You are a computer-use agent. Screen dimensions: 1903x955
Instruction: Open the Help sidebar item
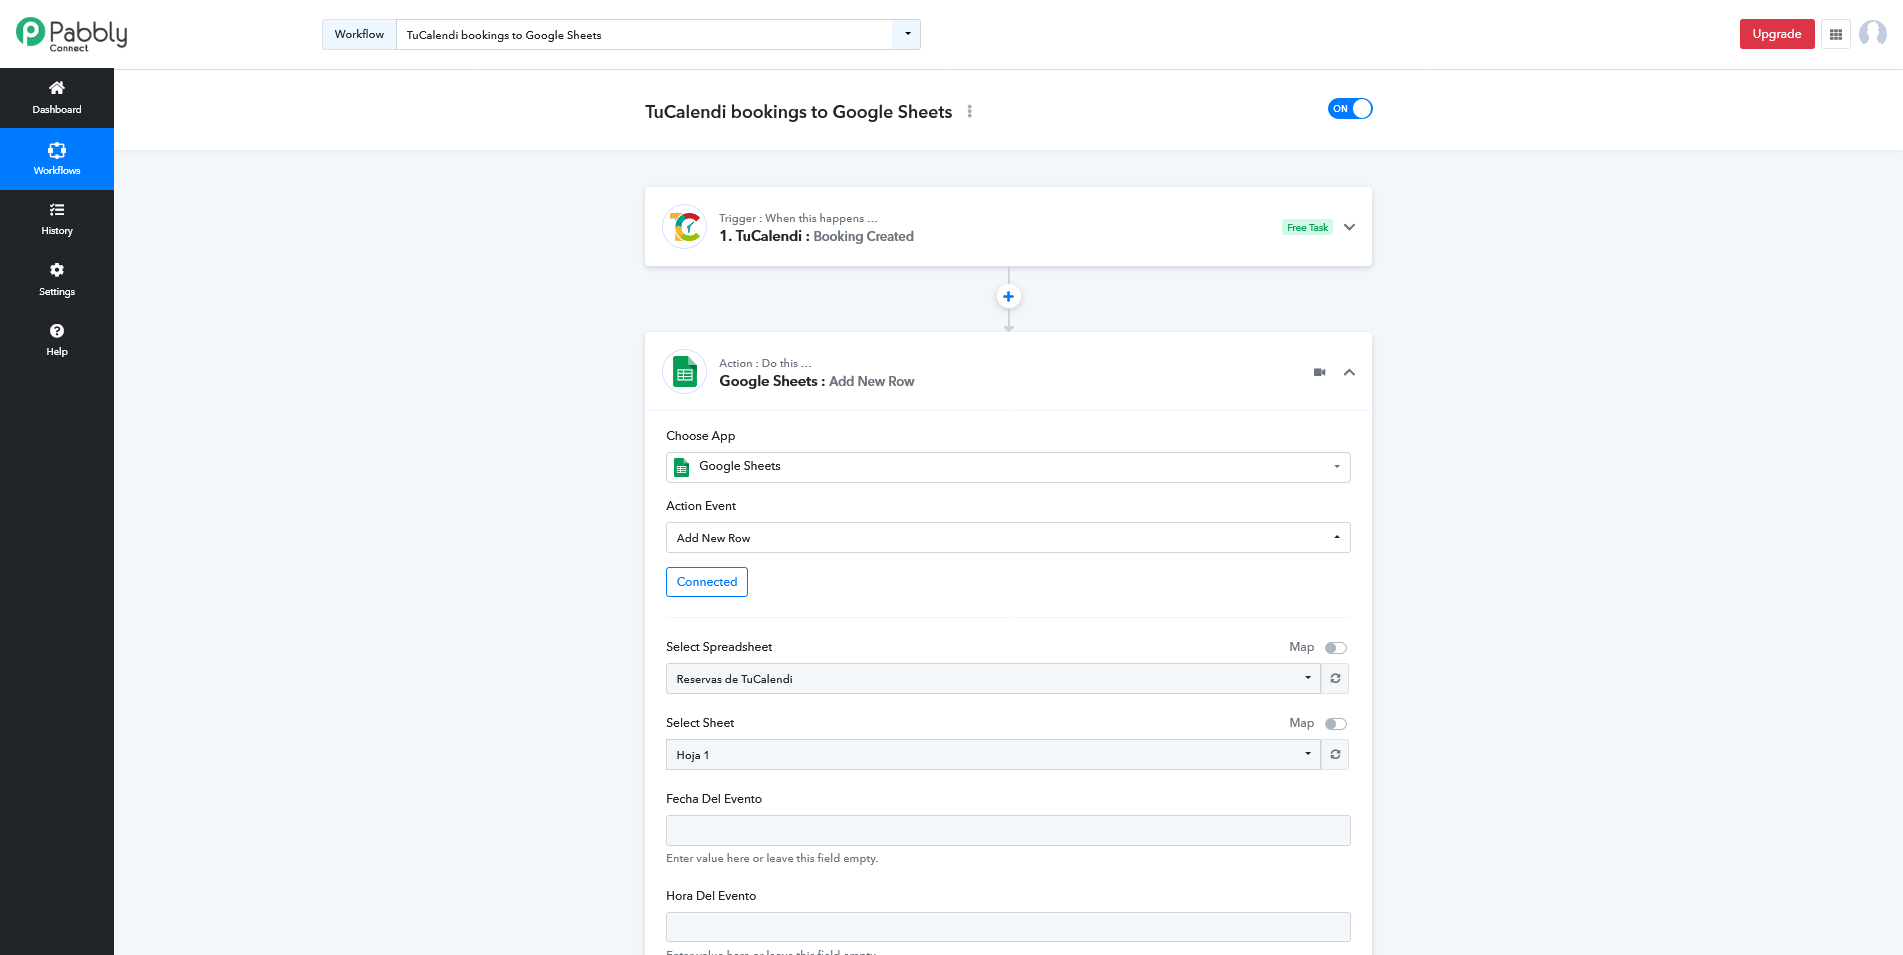57,340
